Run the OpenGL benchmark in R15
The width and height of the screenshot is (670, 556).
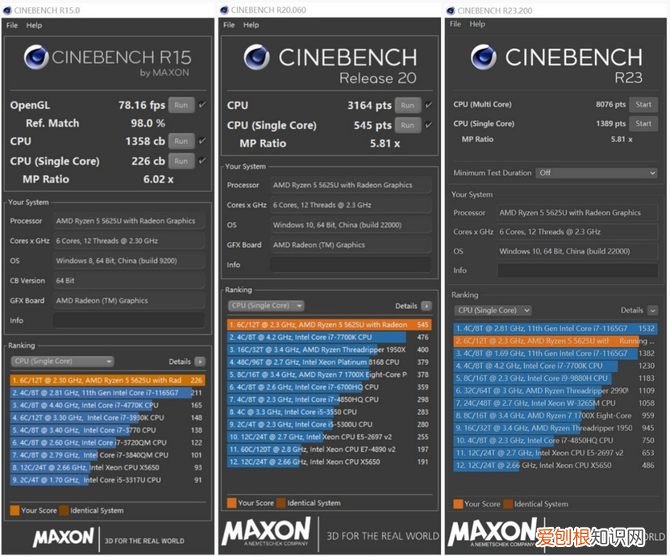coord(181,104)
